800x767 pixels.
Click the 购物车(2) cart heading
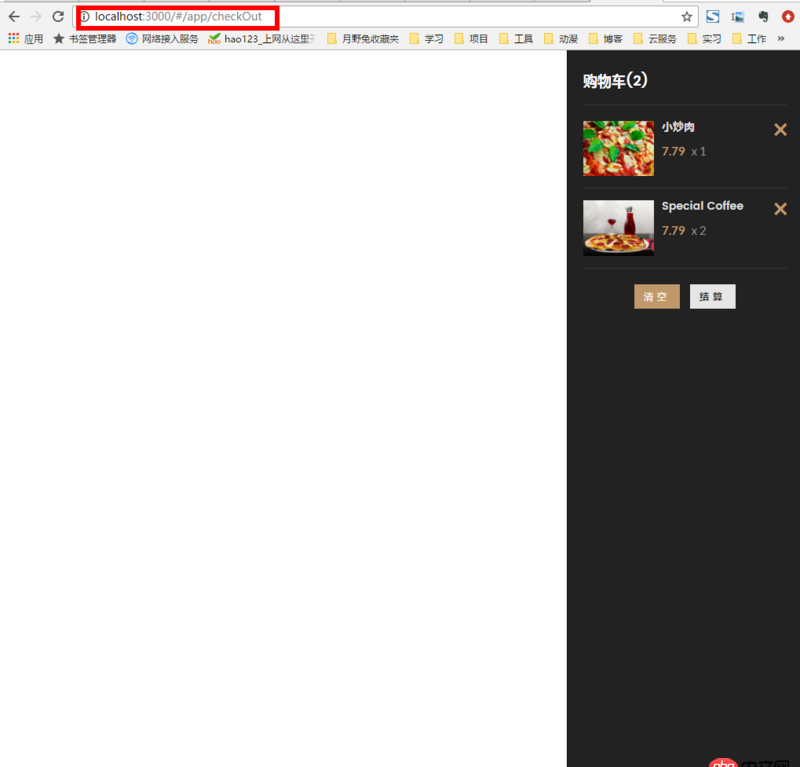point(615,81)
